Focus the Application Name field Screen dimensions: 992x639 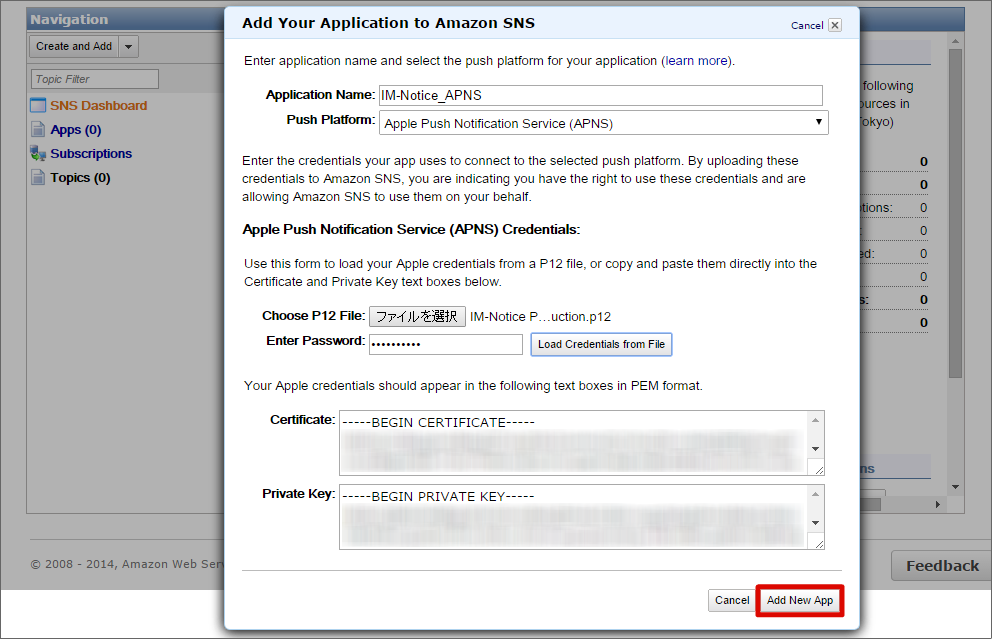(600, 96)
